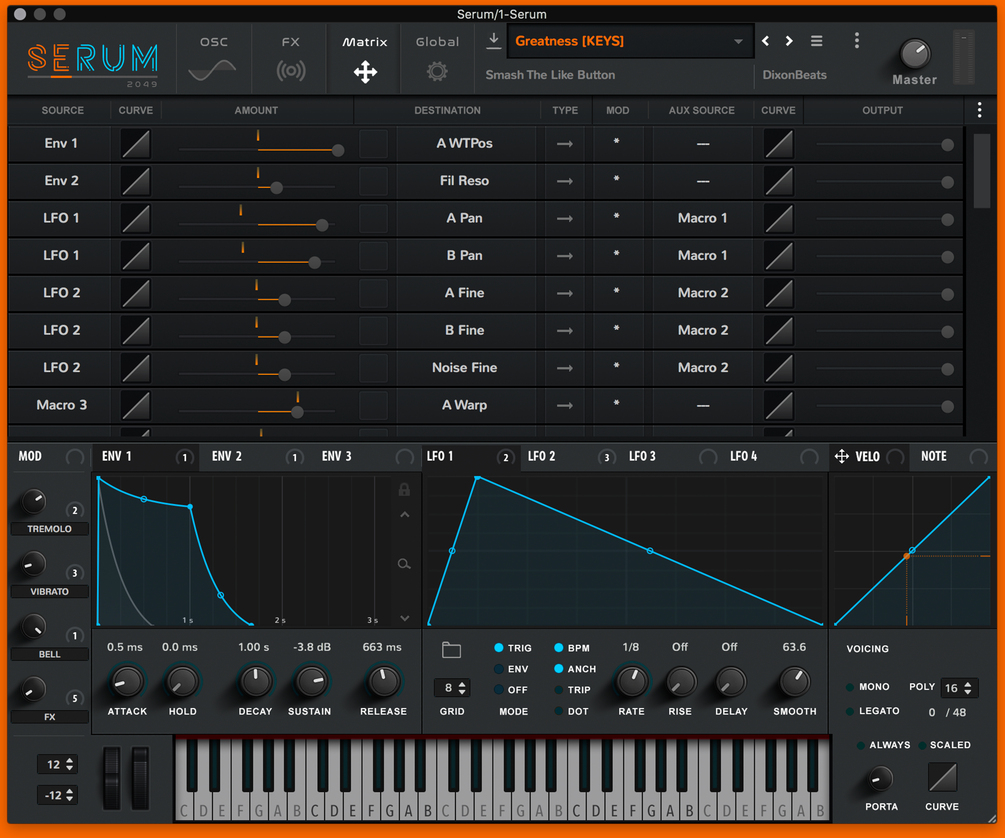Click the envelope zoom magnifier icon
This screenshot has height=838, width=1005.
pos(404,564)
